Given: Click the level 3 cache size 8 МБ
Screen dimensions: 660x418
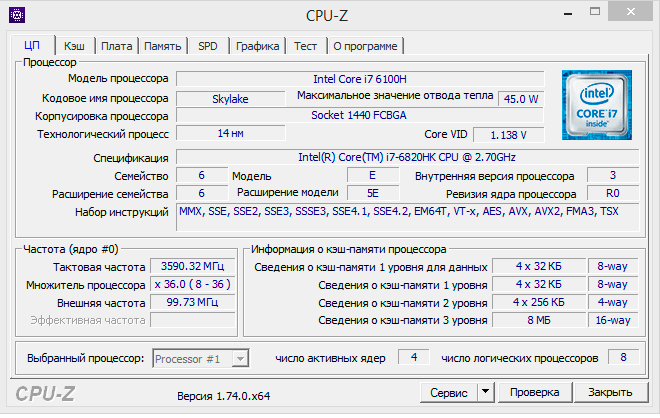Looking at the screenshot, I should [539, 320].
